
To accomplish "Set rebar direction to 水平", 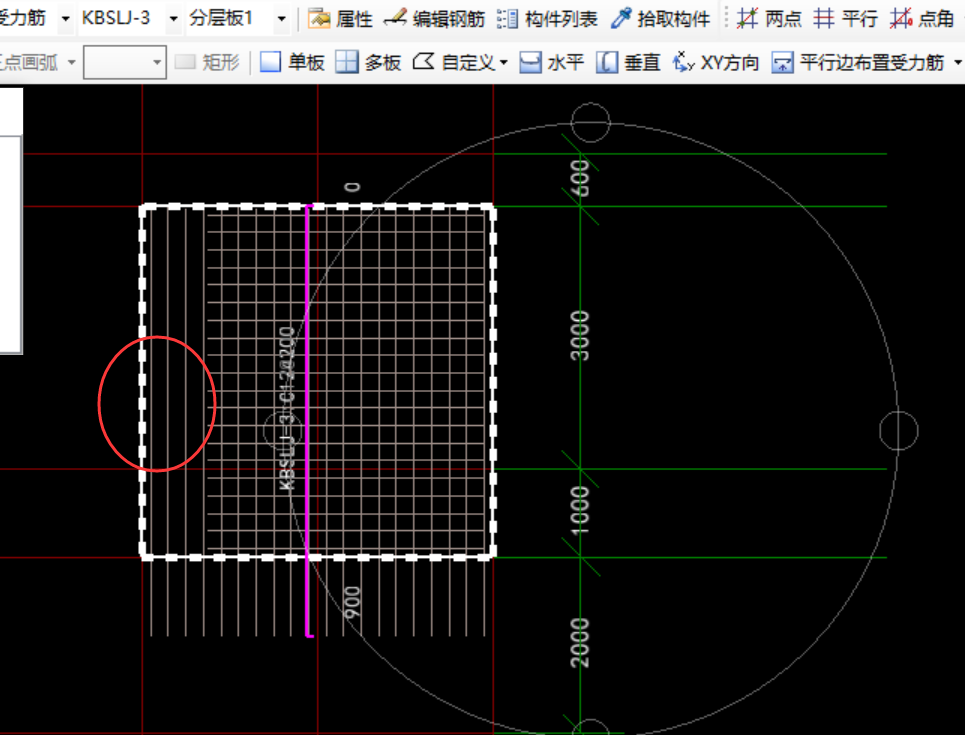I will tap(551, 62).
